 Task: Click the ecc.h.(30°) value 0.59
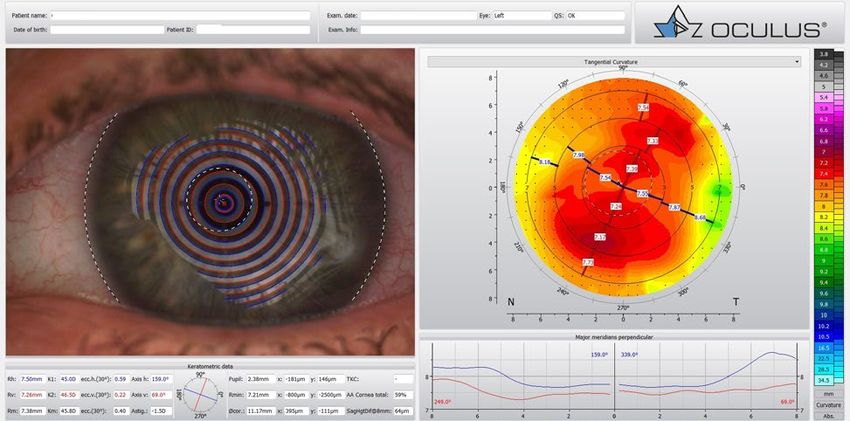tap(122, 379)
